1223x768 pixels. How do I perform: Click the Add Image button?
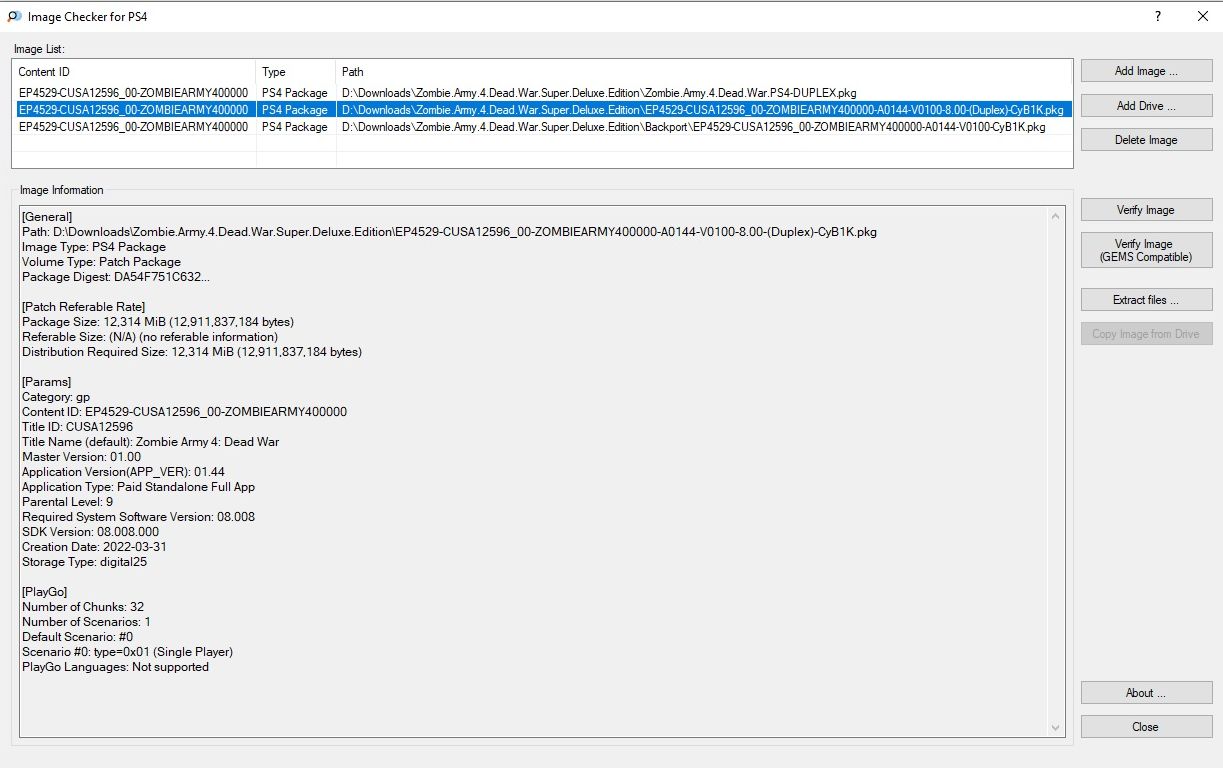click(1146, 71)
